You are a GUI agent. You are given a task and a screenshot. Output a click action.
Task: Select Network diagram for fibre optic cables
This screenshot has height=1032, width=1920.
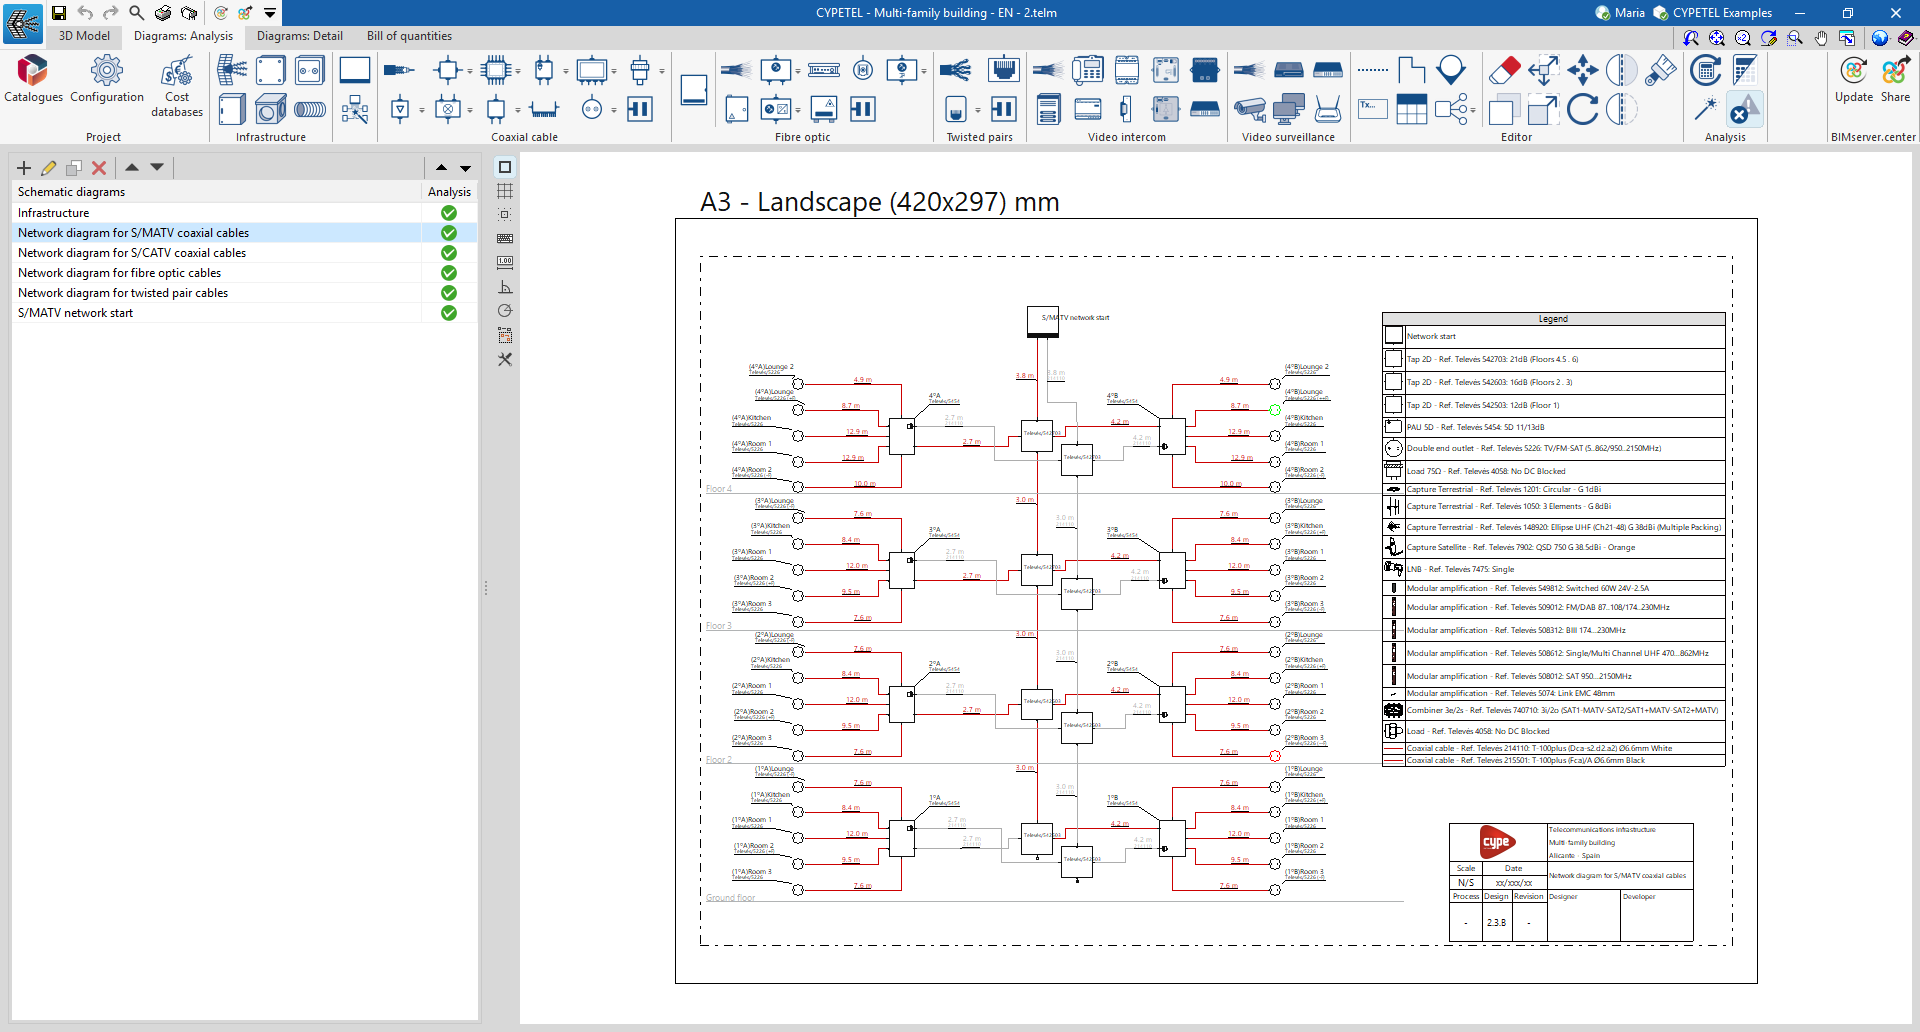click(x=119, y=273)
